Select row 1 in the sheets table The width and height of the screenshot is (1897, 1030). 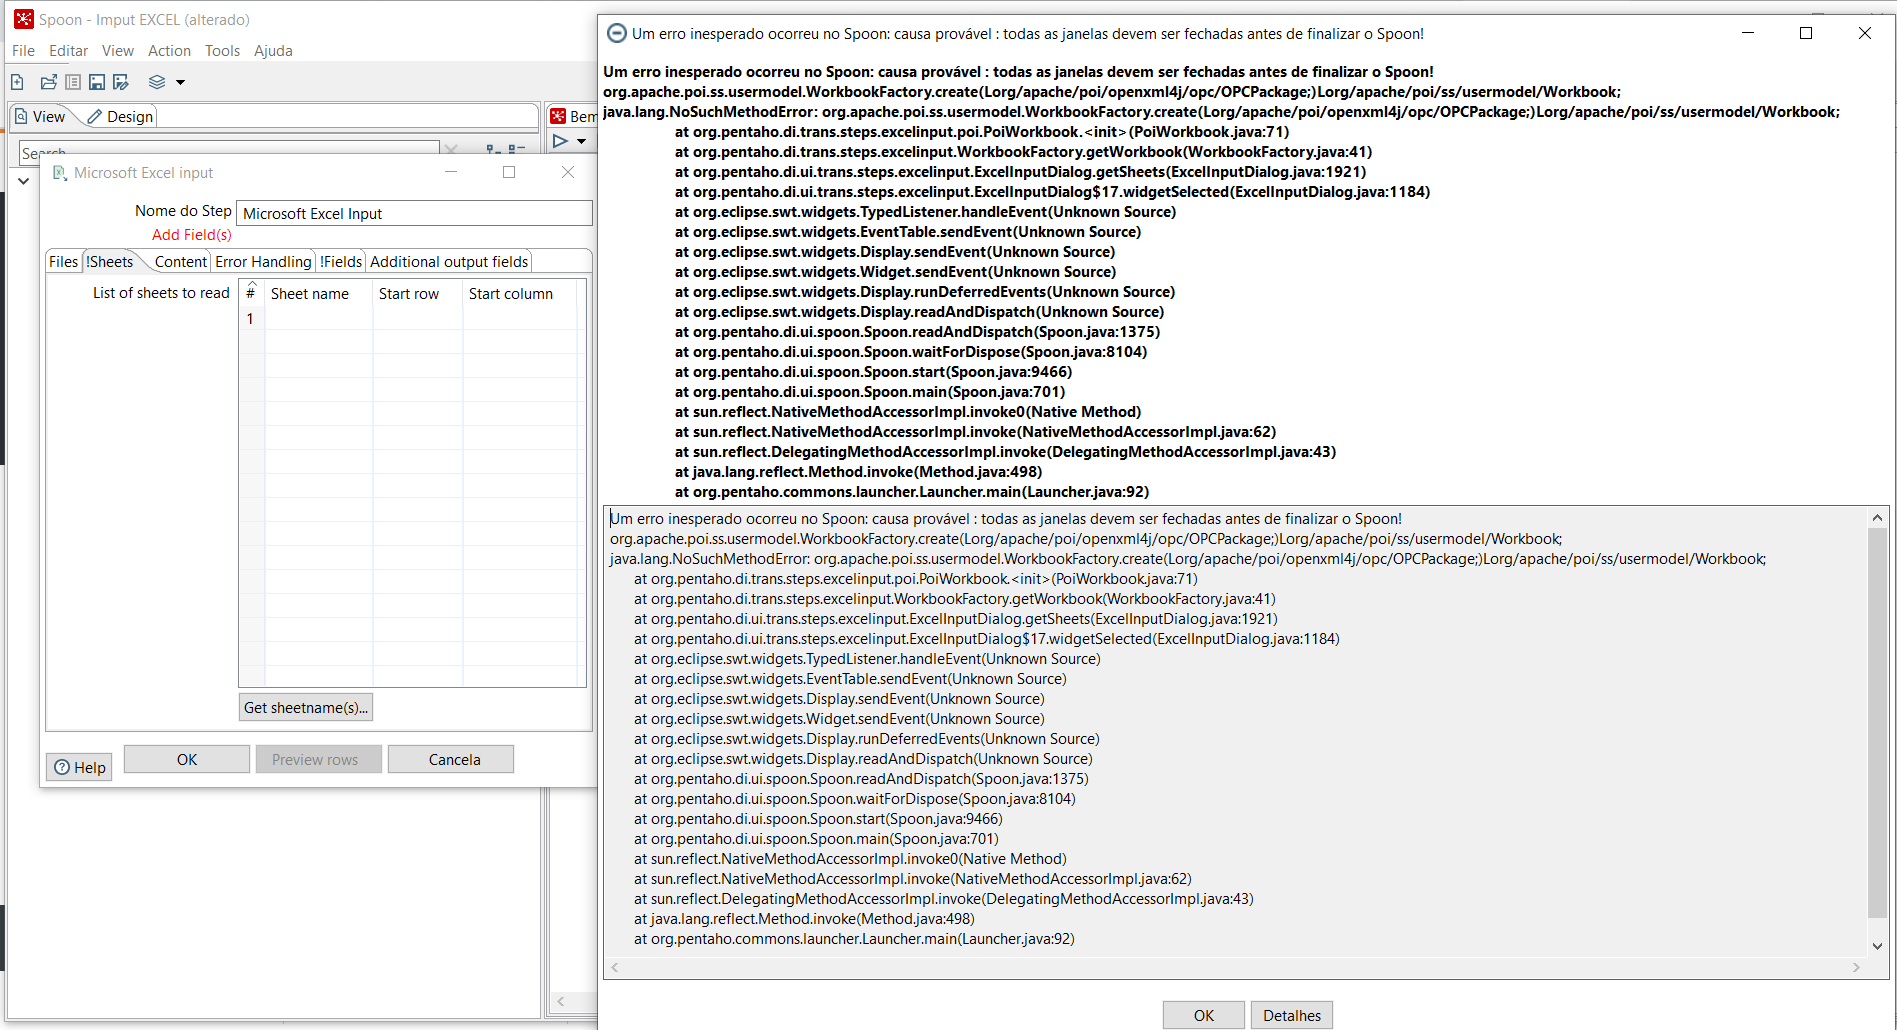pyautogui.click(x=410, y=319)
